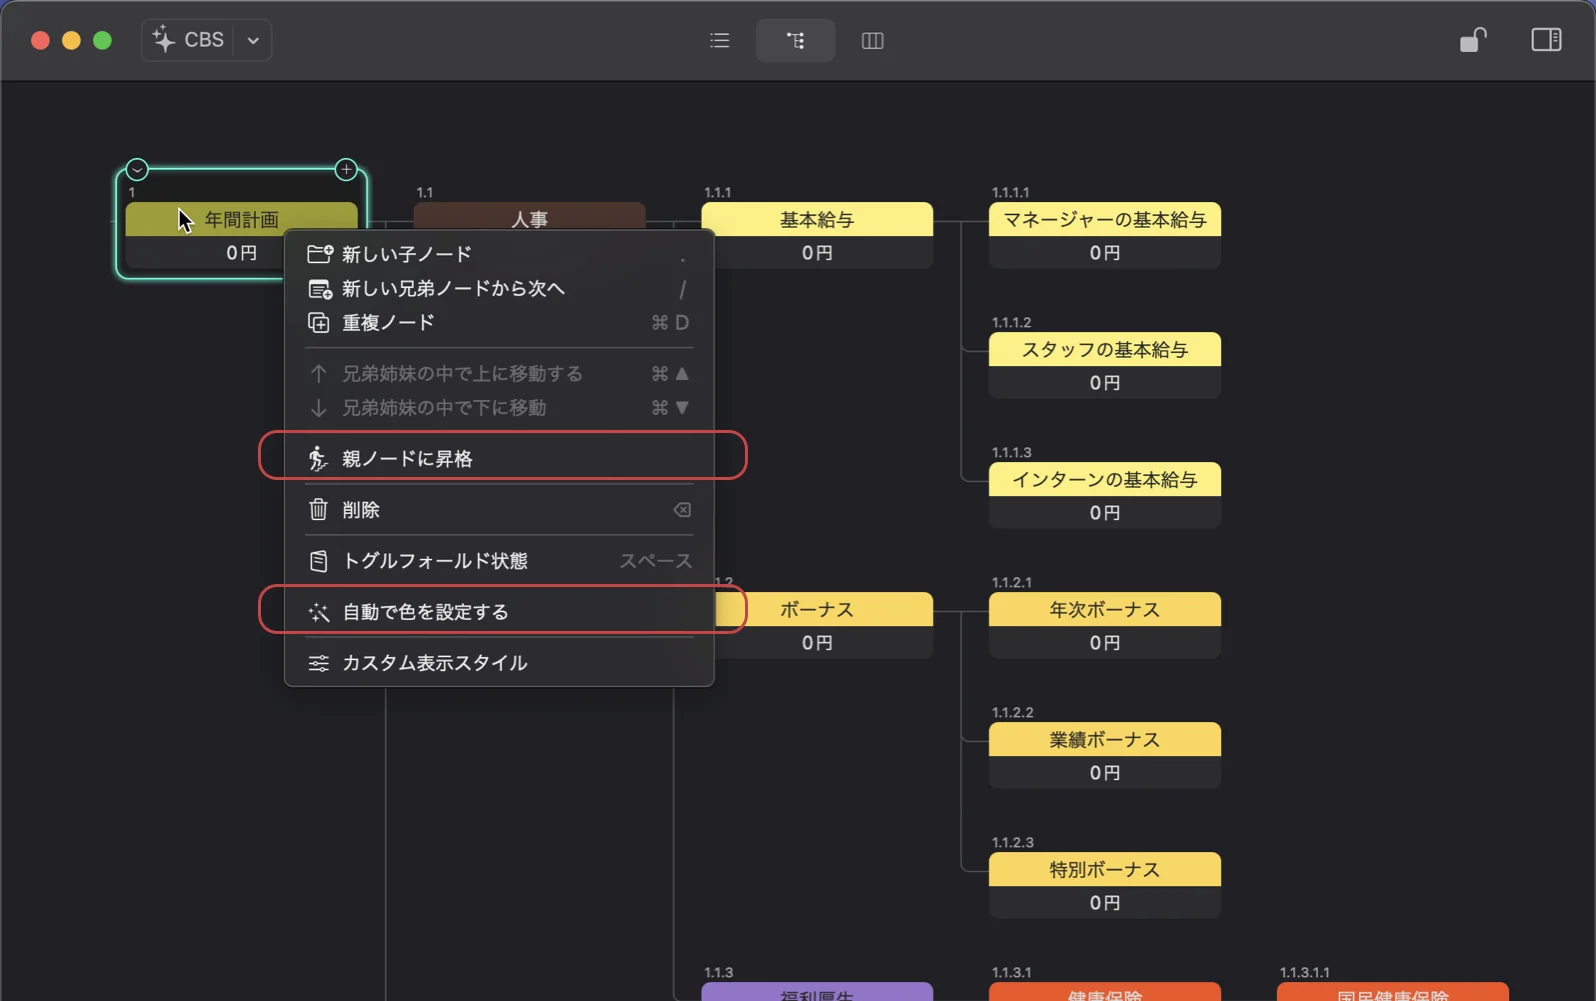
Task: Choose 新しい兄弟ノードから次へ menu entry
Action: coord(499,288)
